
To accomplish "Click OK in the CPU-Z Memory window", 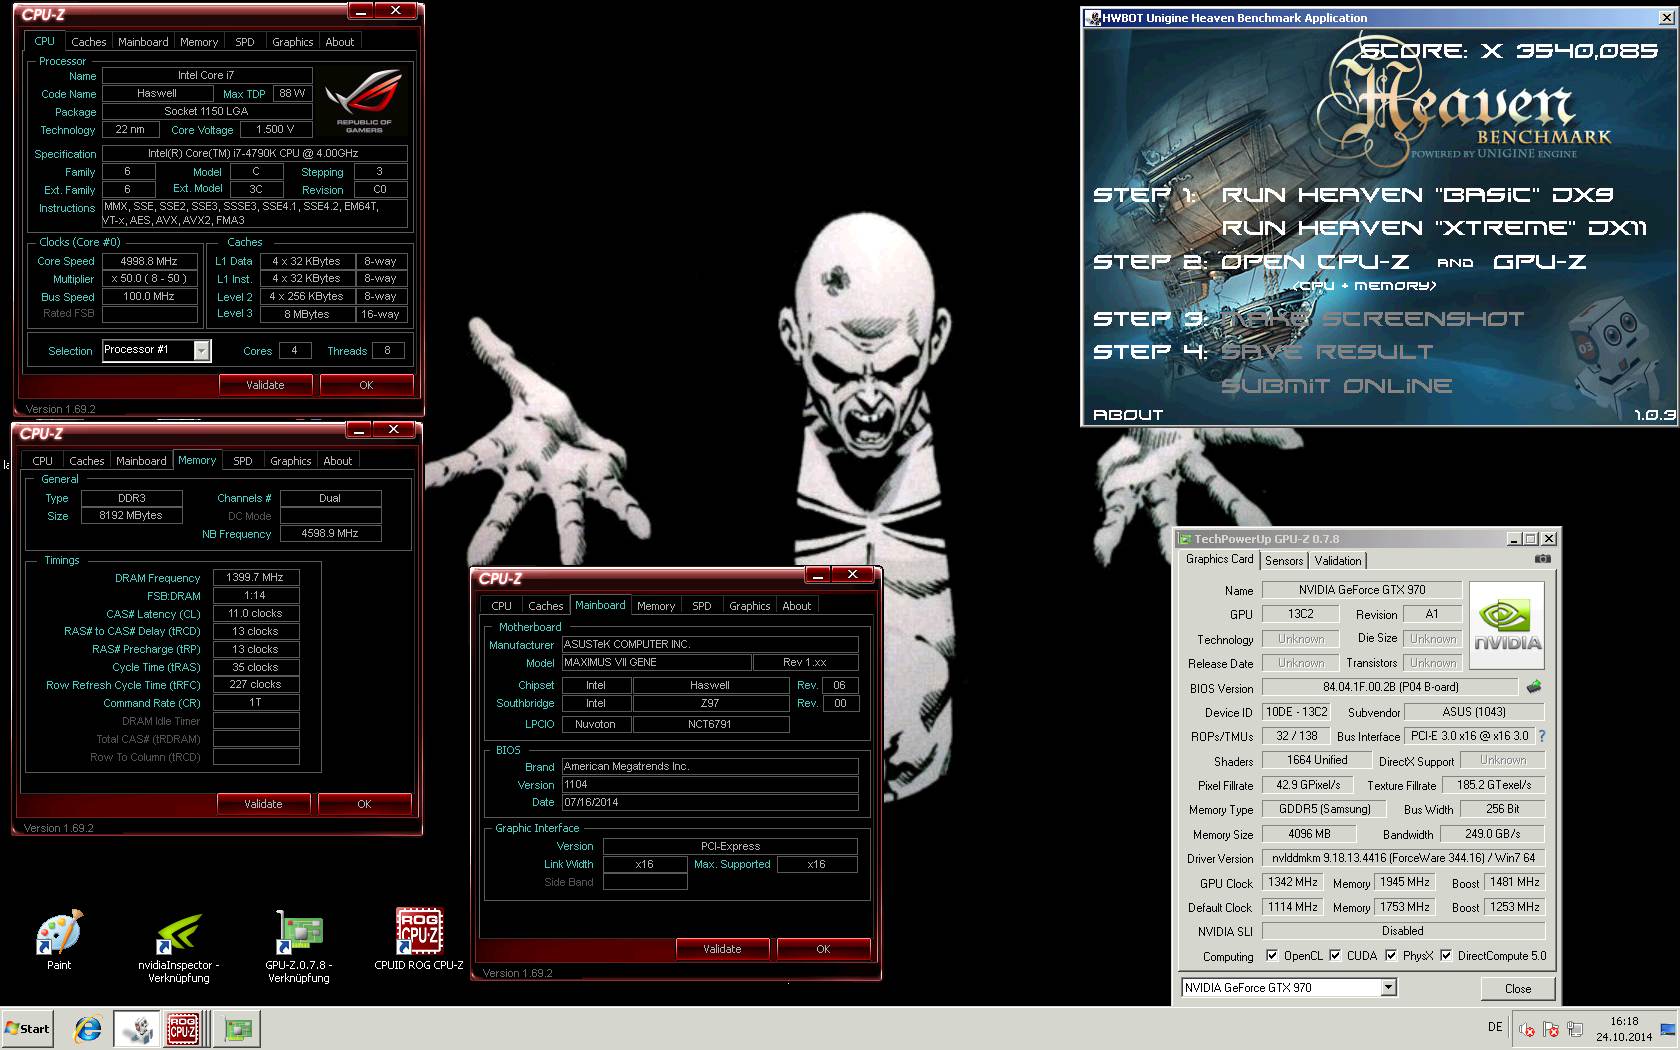I will [x=364, y=804].
